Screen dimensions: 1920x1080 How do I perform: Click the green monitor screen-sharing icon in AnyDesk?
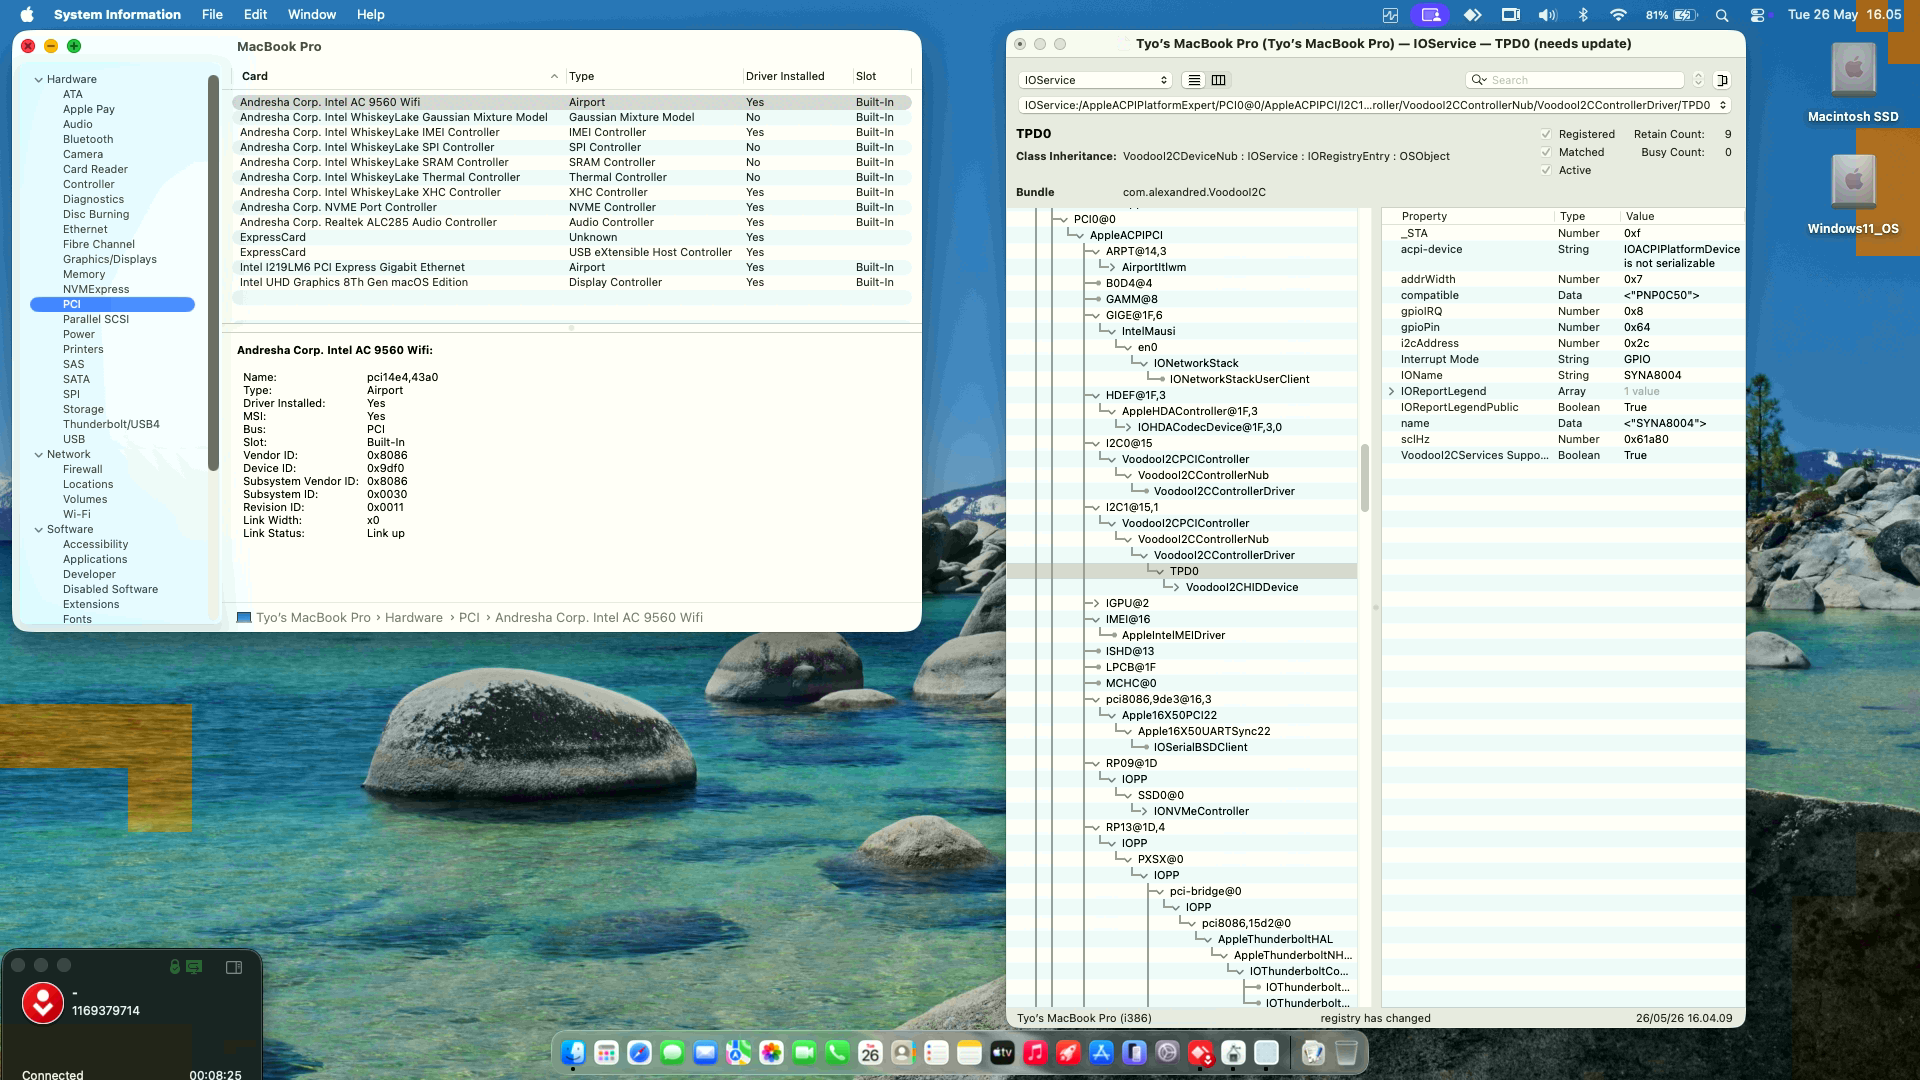194,967
